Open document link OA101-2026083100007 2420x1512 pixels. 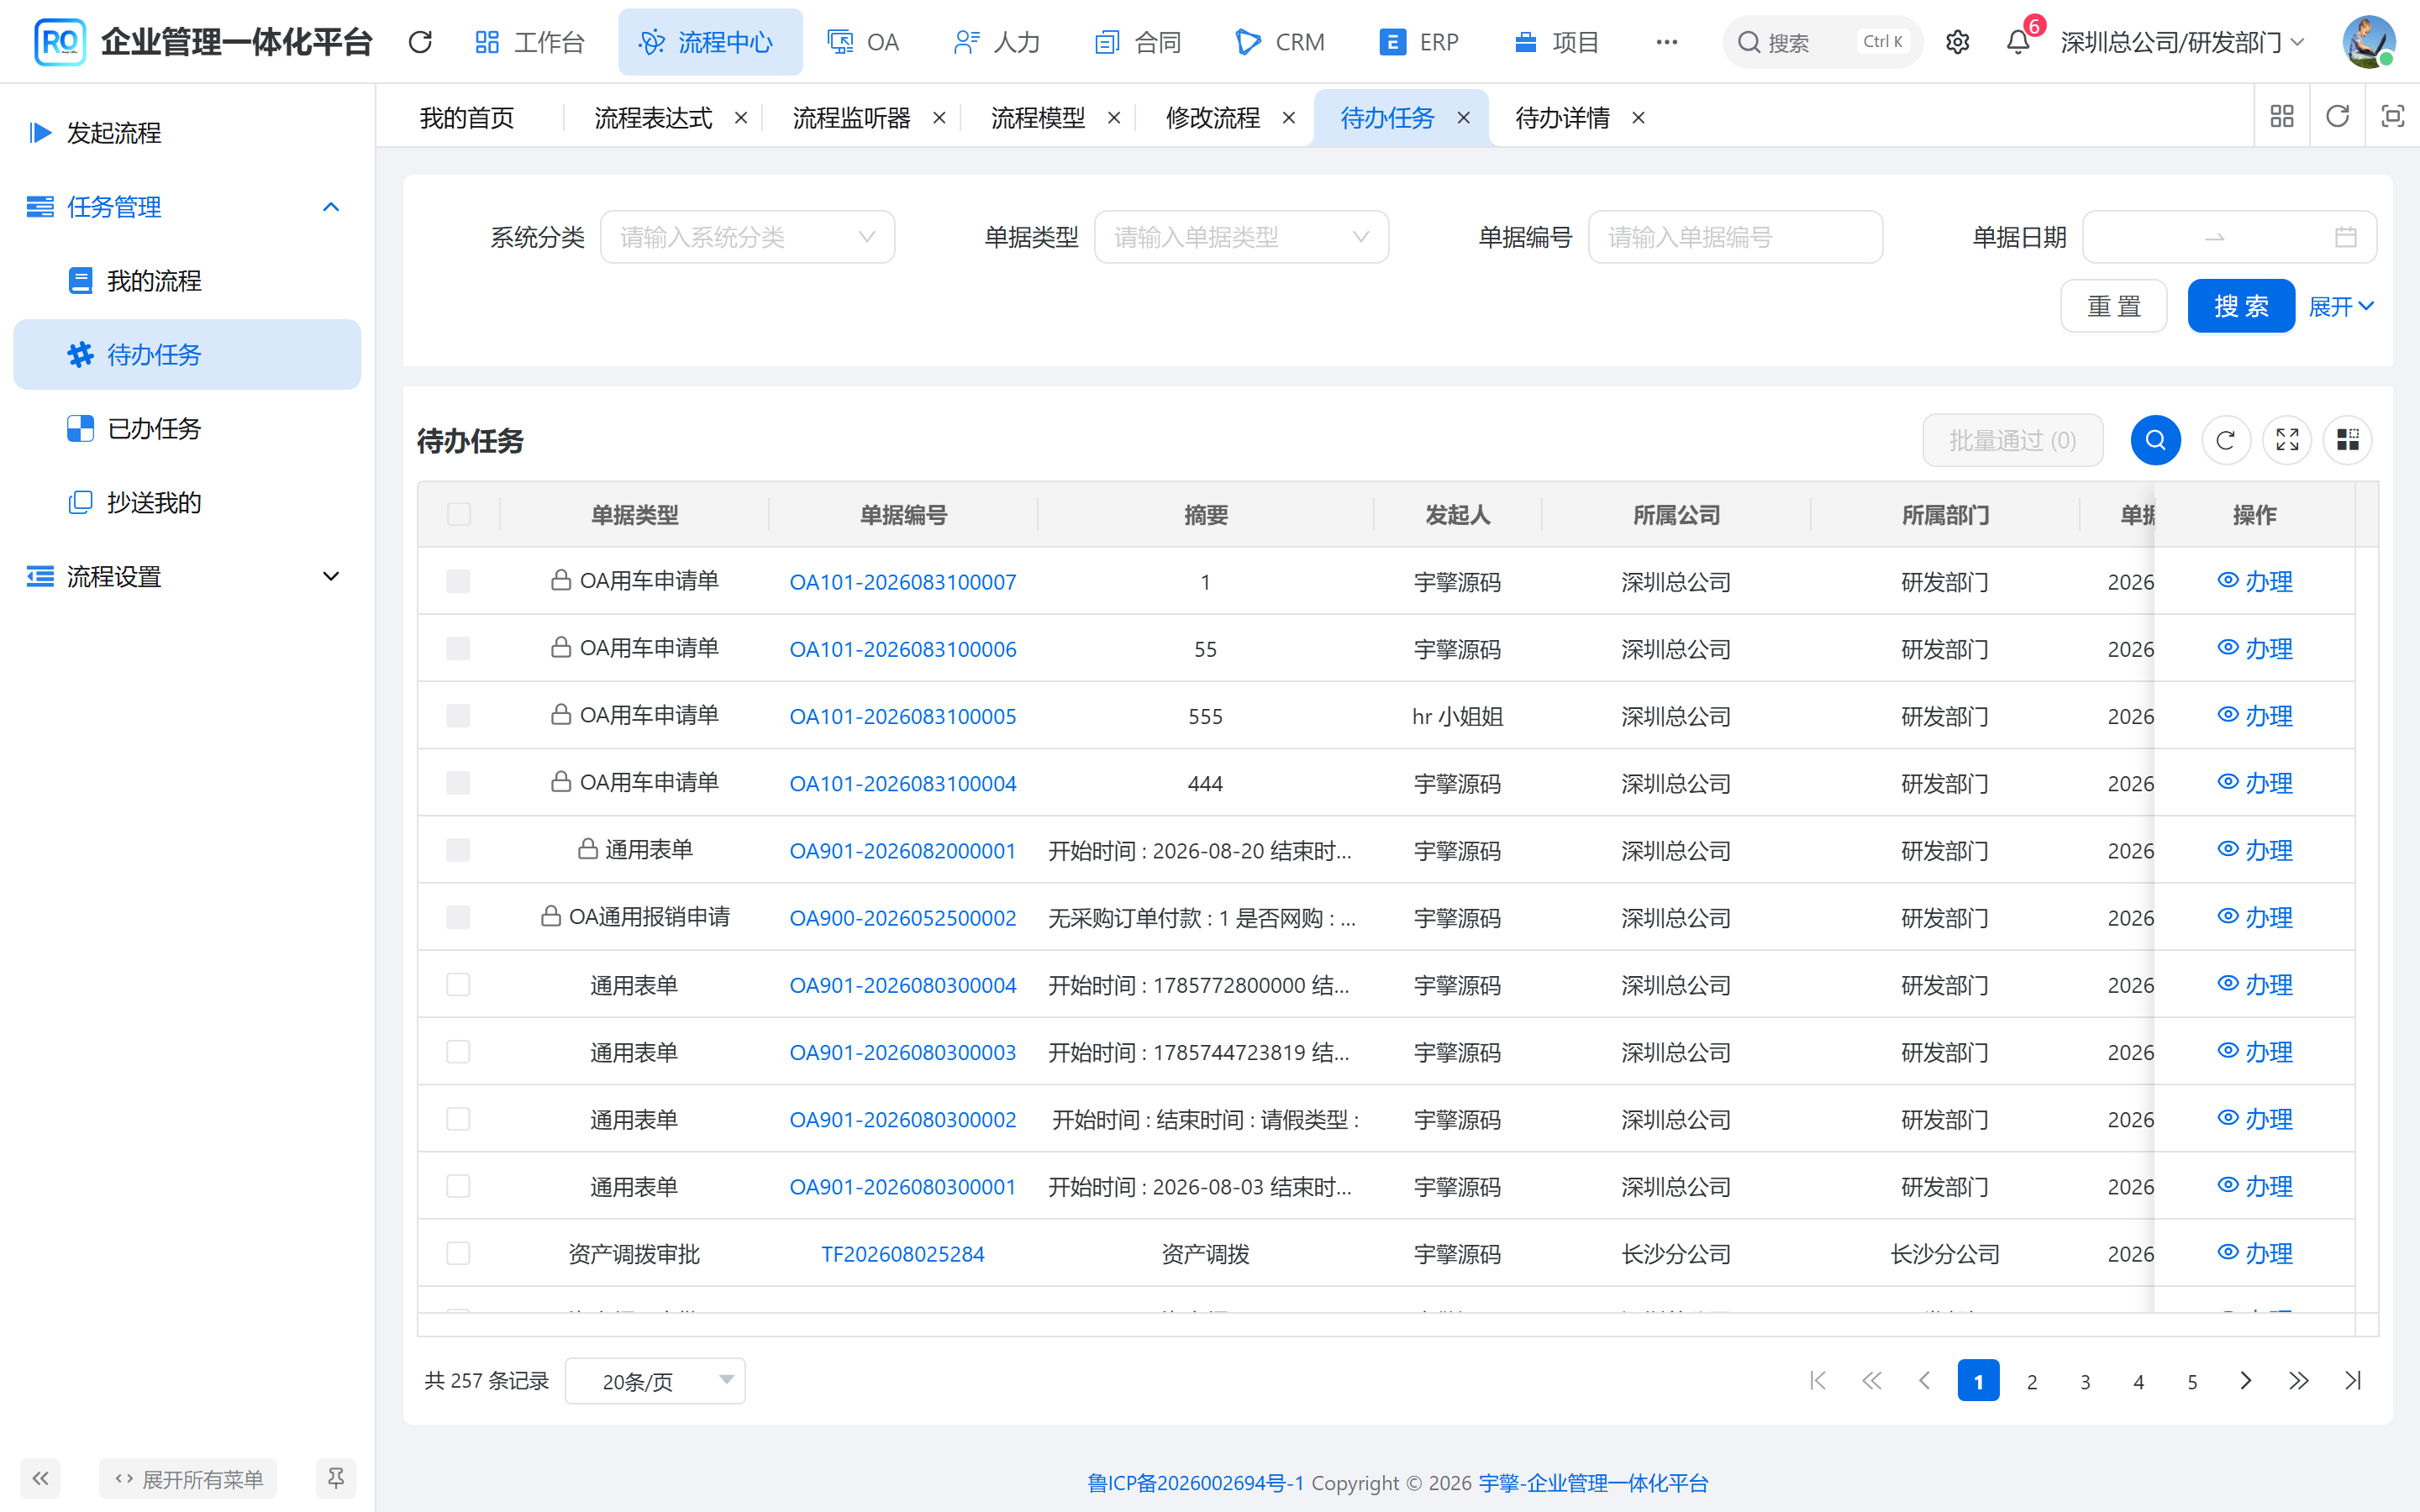point(903,582)
